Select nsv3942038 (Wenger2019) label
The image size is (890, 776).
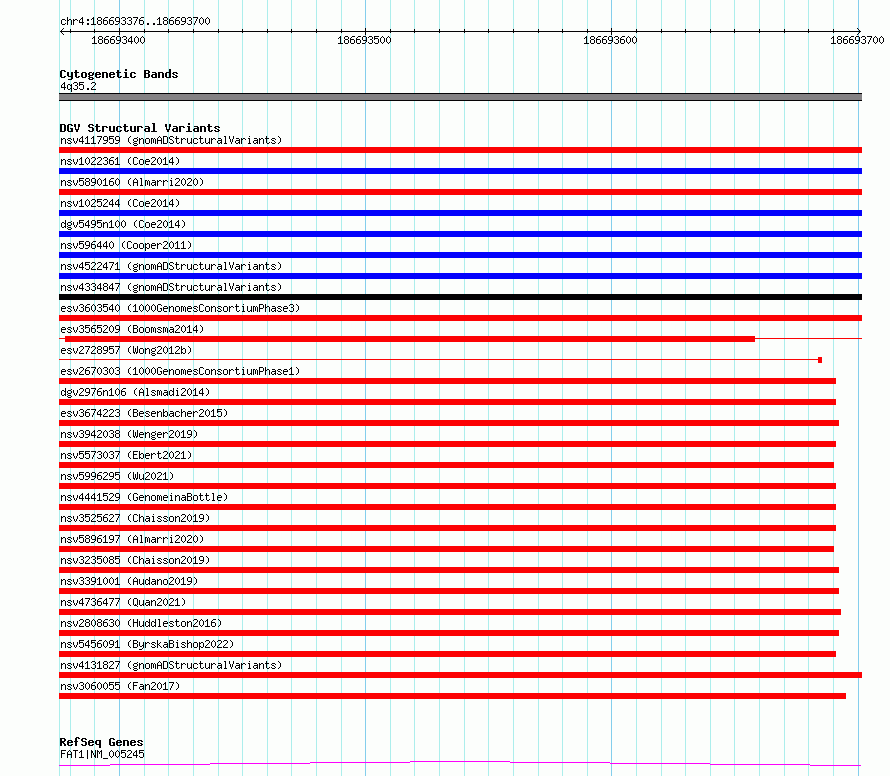(x=129, y=434)
